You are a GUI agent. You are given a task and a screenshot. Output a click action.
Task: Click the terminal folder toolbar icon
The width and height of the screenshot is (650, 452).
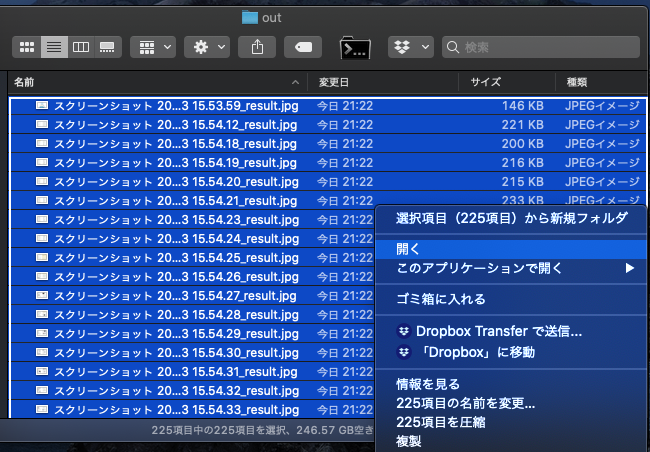point(355,48)
